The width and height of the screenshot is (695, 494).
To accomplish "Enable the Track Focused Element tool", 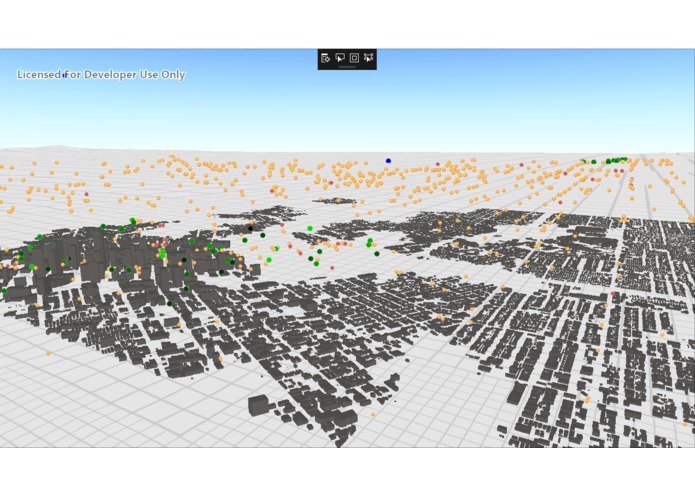I will [x=368, y=58].
